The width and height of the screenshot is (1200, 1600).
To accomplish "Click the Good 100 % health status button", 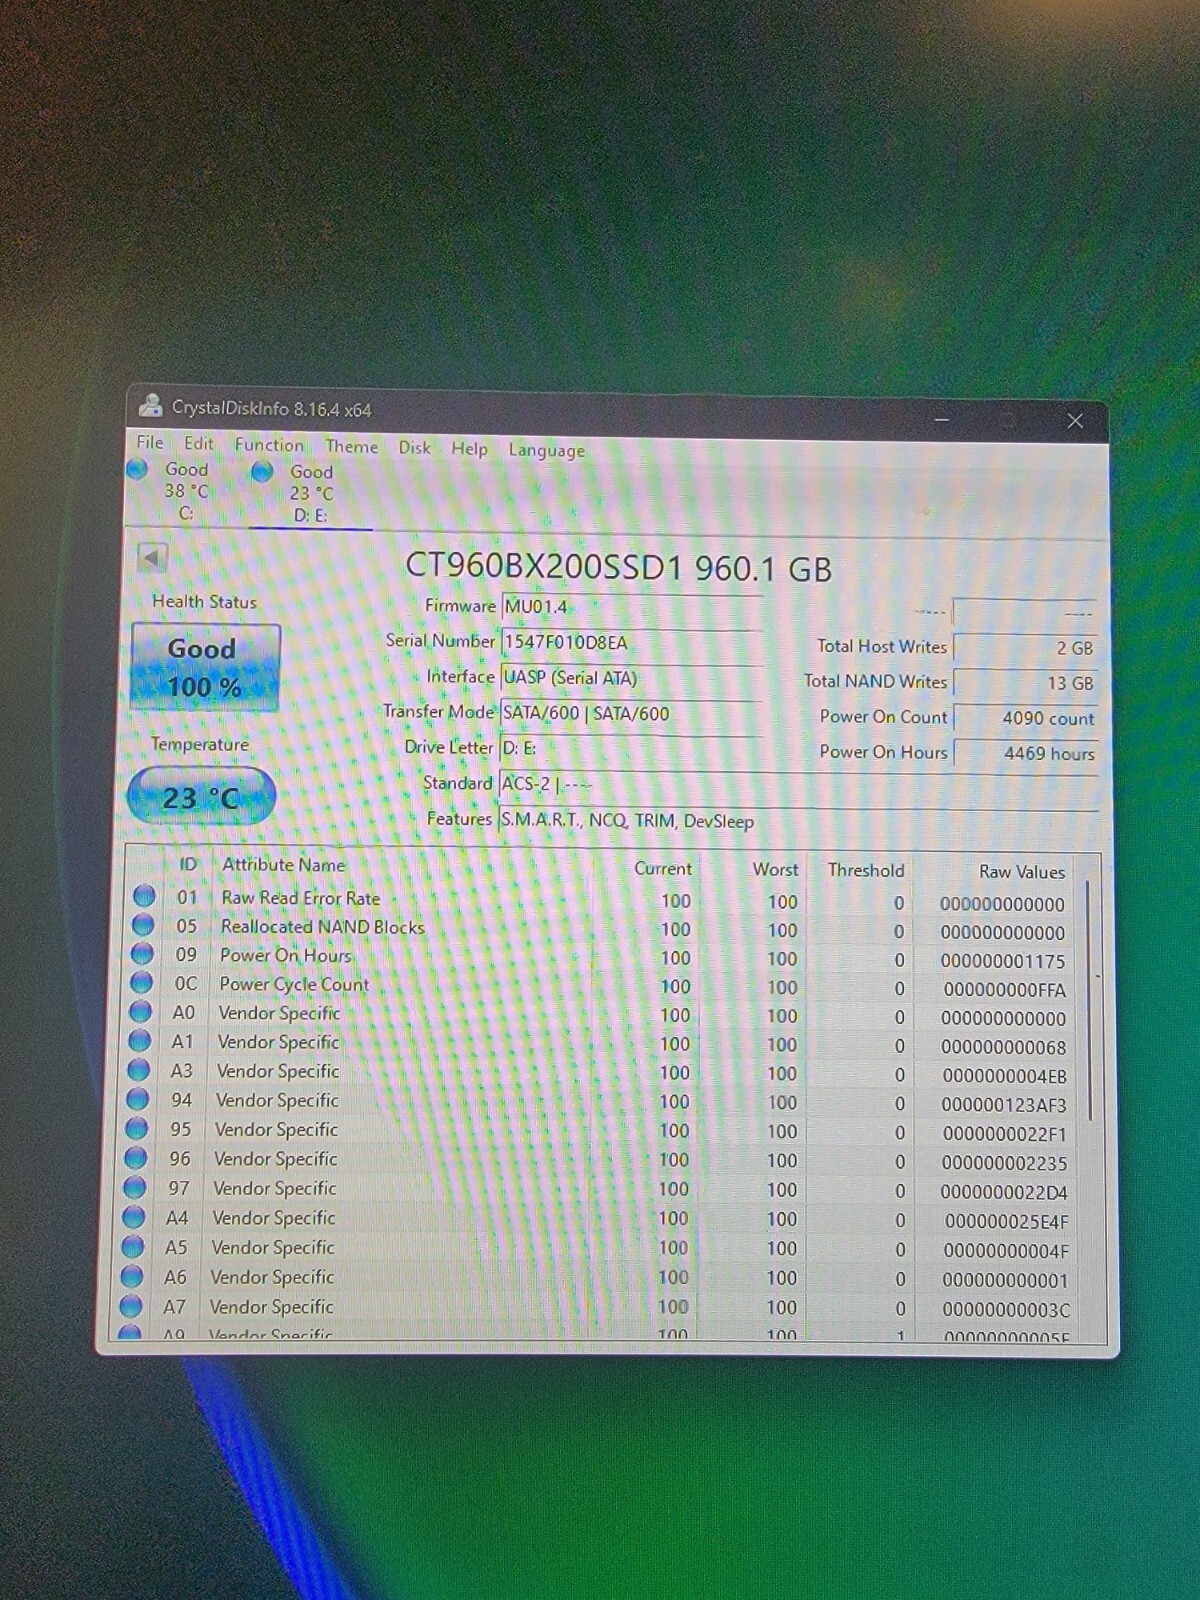I will [x=205, y=668].
